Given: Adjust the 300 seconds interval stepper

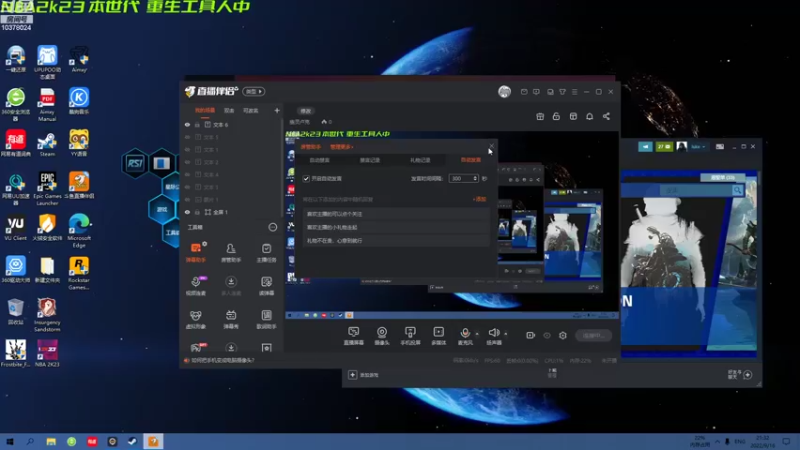Looking at the screenshot, I should pyautogui.click(x=475, y=179).
